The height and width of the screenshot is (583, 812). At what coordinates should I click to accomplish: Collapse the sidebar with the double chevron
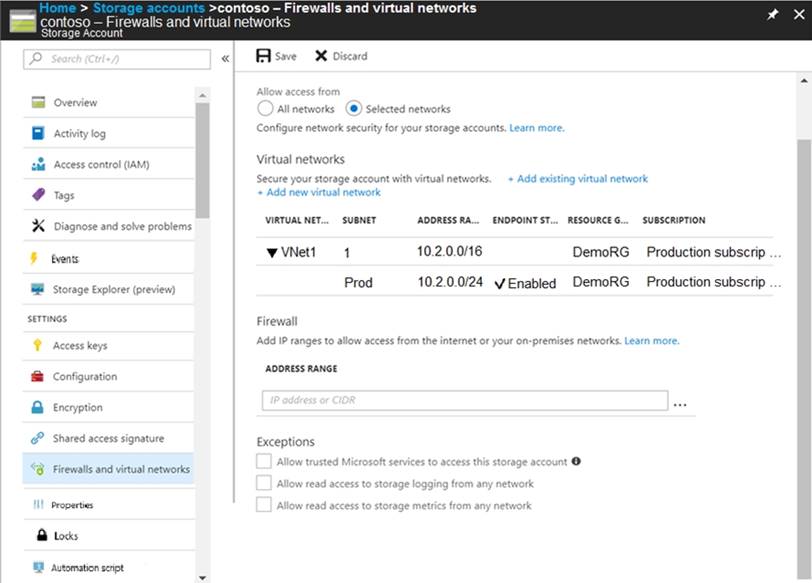click(x=225, y=59)
